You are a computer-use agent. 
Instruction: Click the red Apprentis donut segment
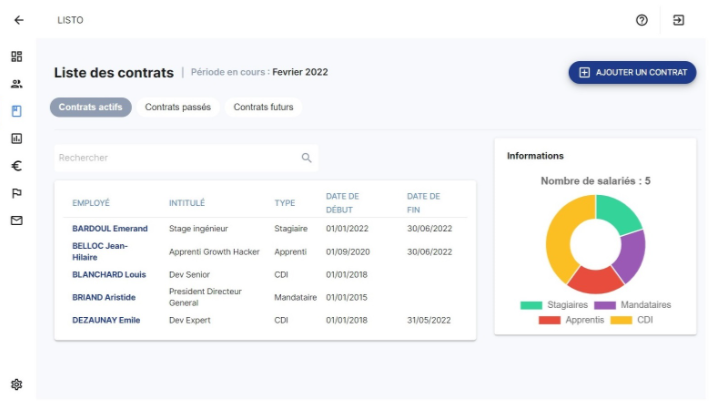click(x=595, y=282)
